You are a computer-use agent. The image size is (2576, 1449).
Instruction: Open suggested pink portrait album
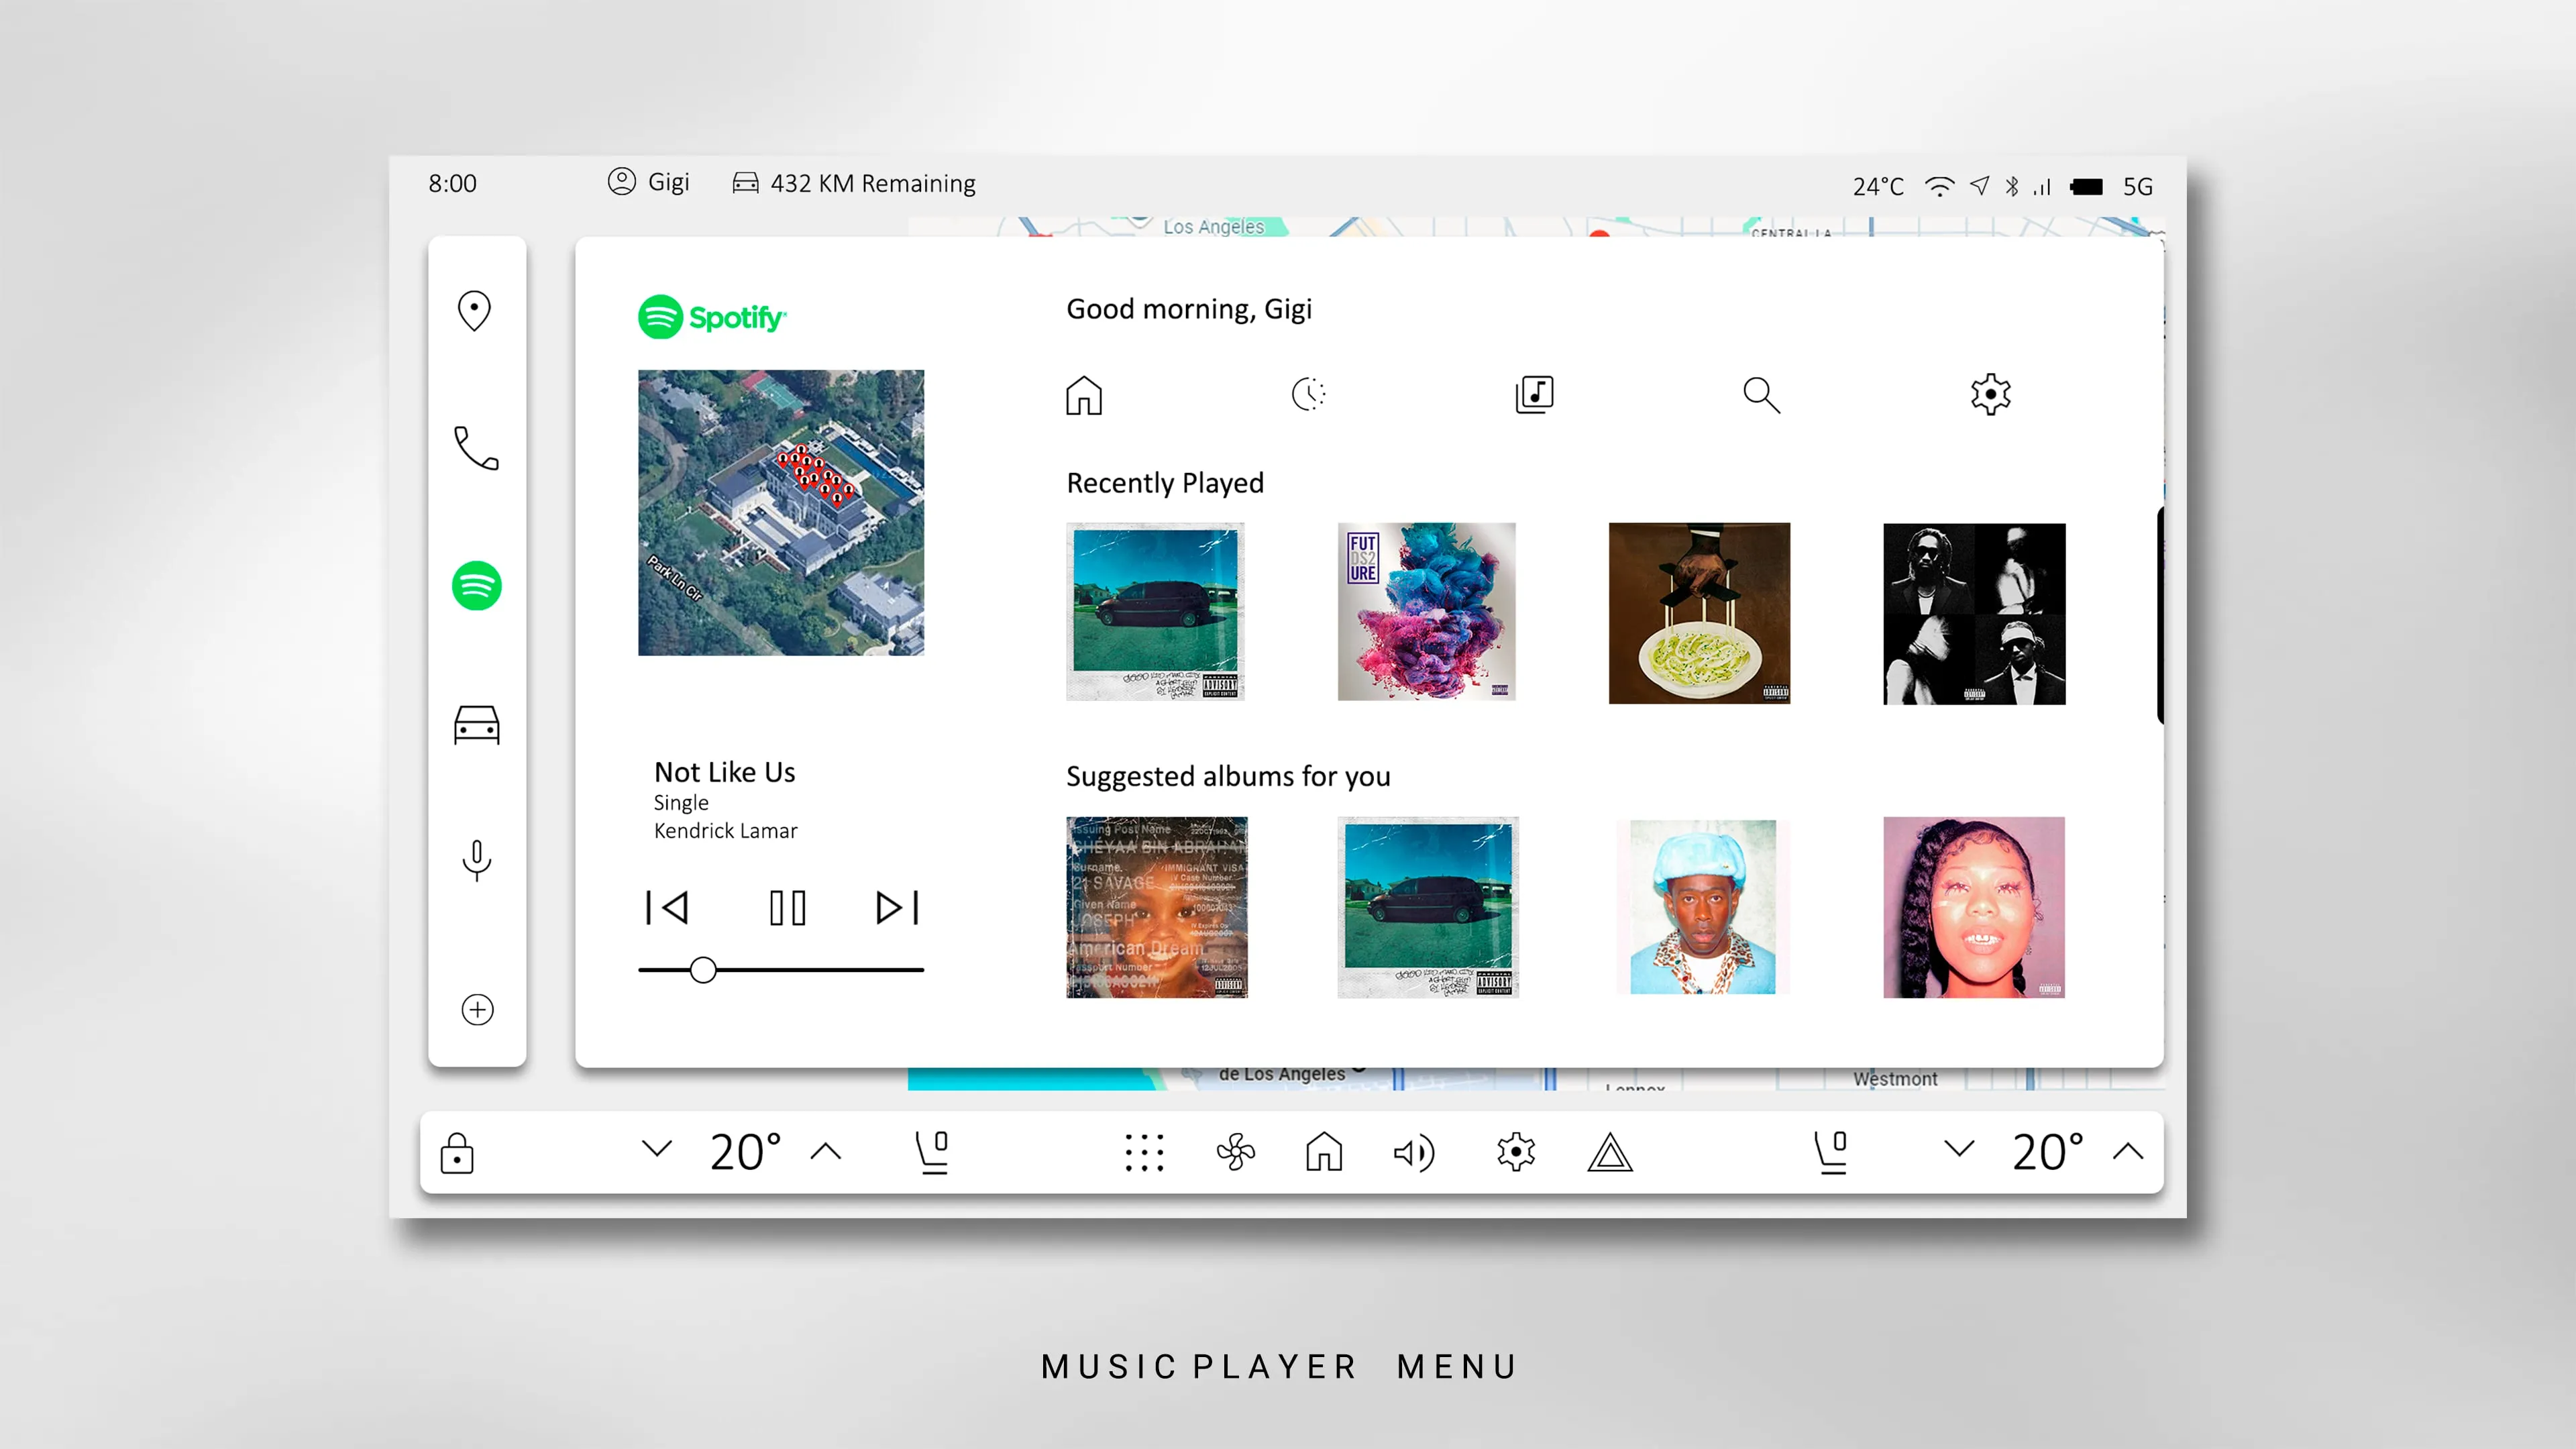(1974, 907)
